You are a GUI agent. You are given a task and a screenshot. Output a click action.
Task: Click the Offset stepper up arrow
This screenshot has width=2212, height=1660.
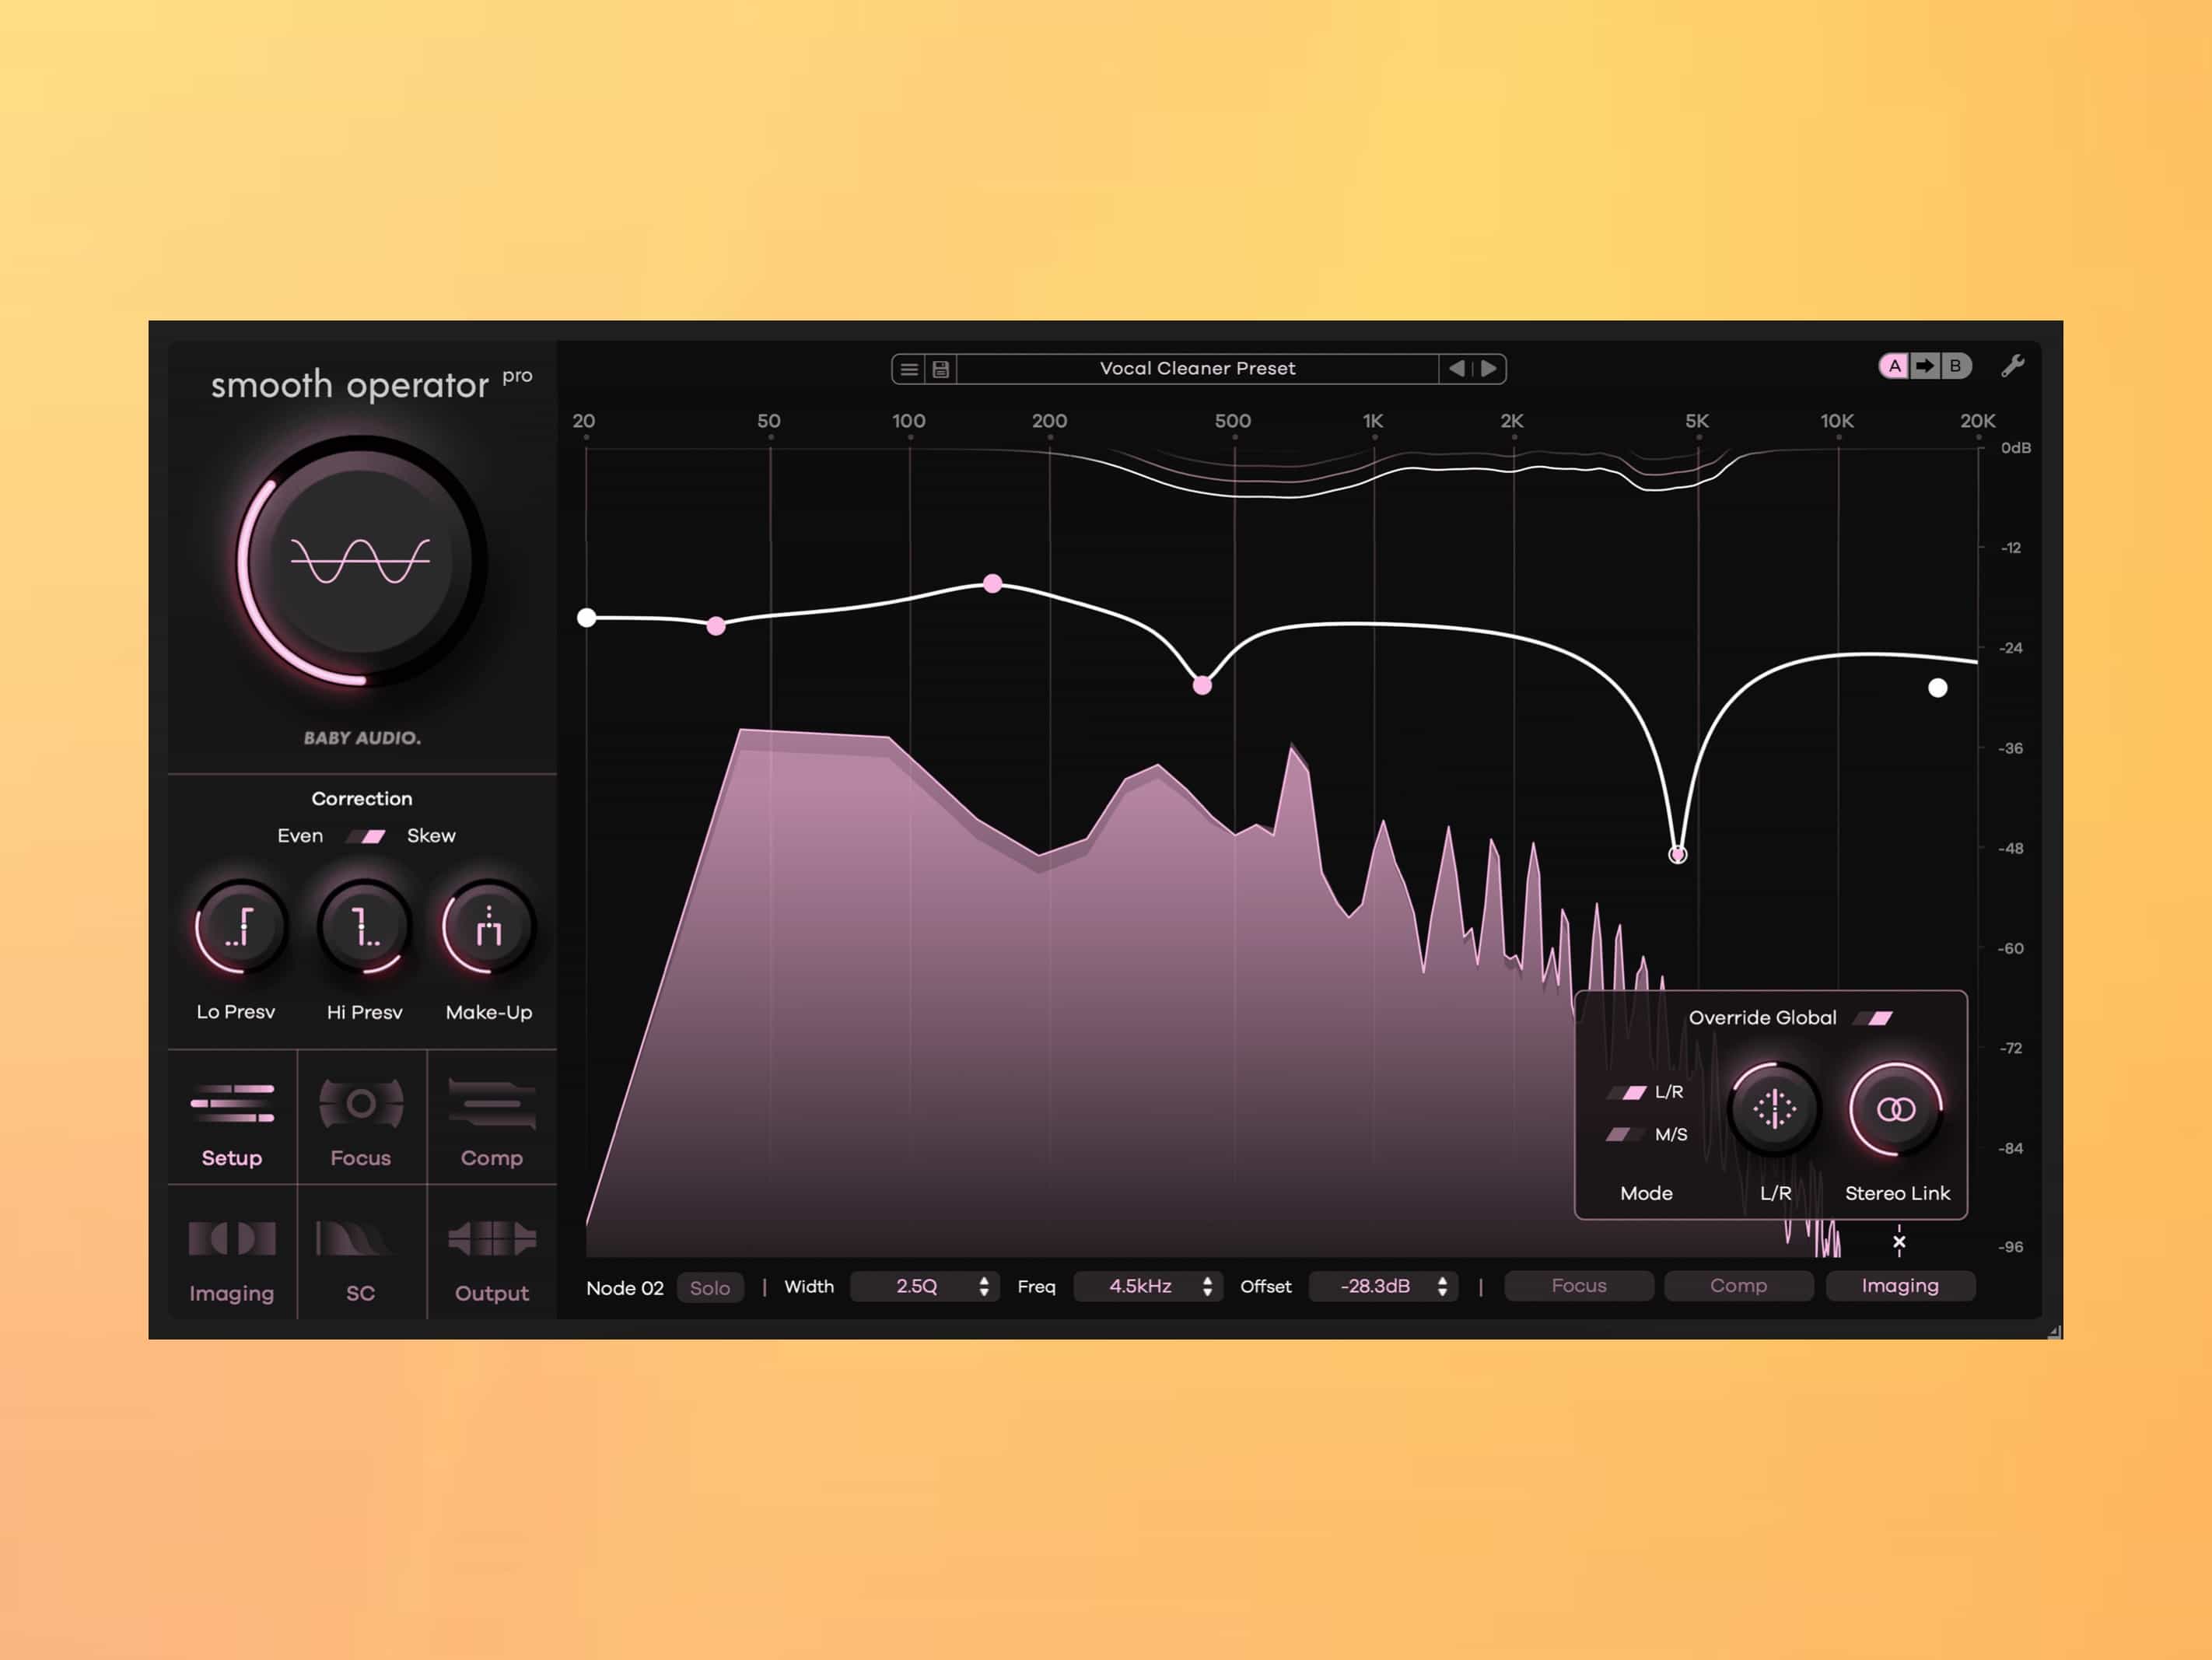[1443, 1281]
